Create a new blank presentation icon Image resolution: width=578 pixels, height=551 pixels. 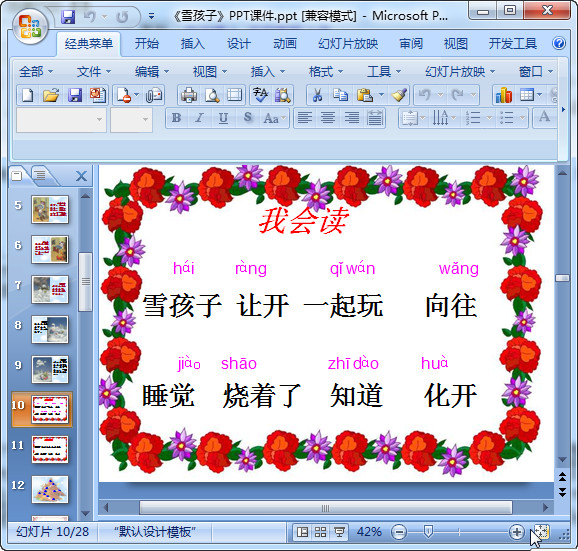coord(28,95)
